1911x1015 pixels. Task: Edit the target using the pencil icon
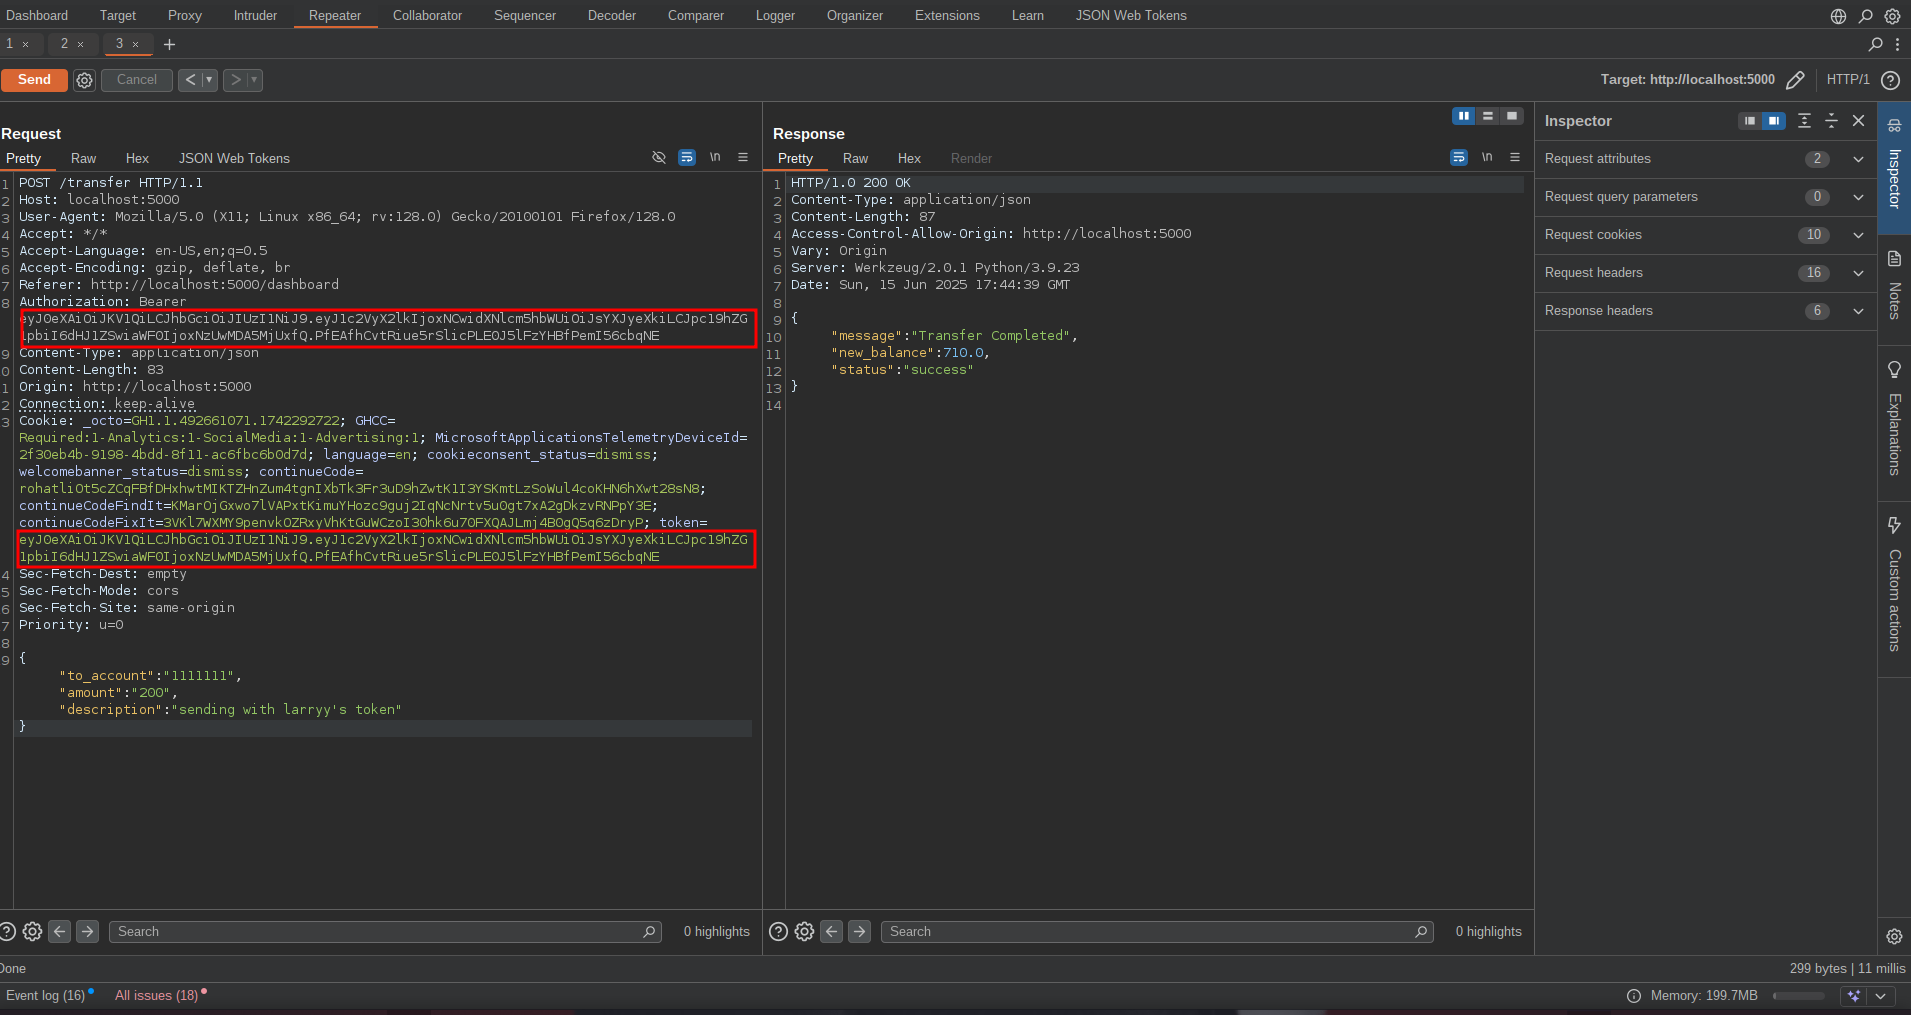[x=1795, y=80]
